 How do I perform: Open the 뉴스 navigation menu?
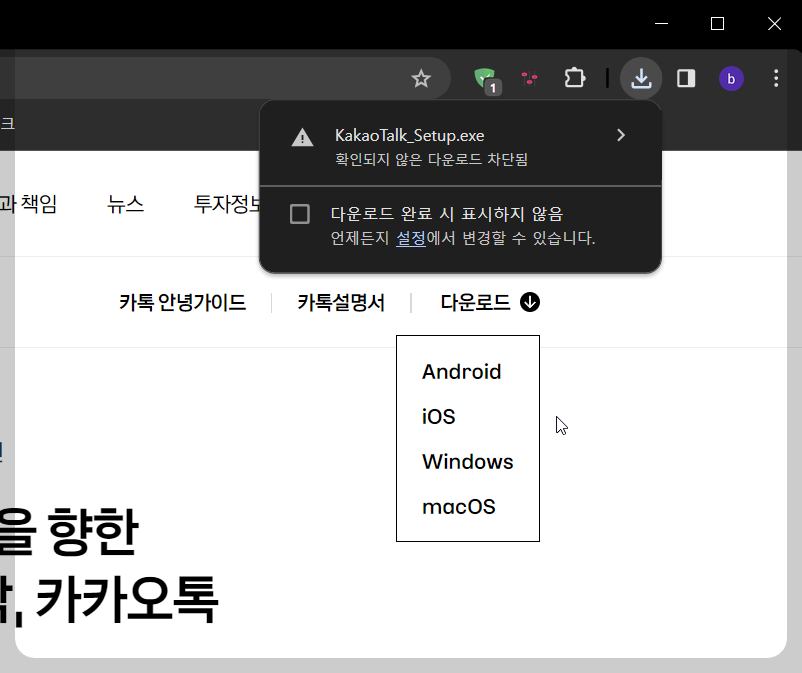pyautogui.click(x=125, y=204)
